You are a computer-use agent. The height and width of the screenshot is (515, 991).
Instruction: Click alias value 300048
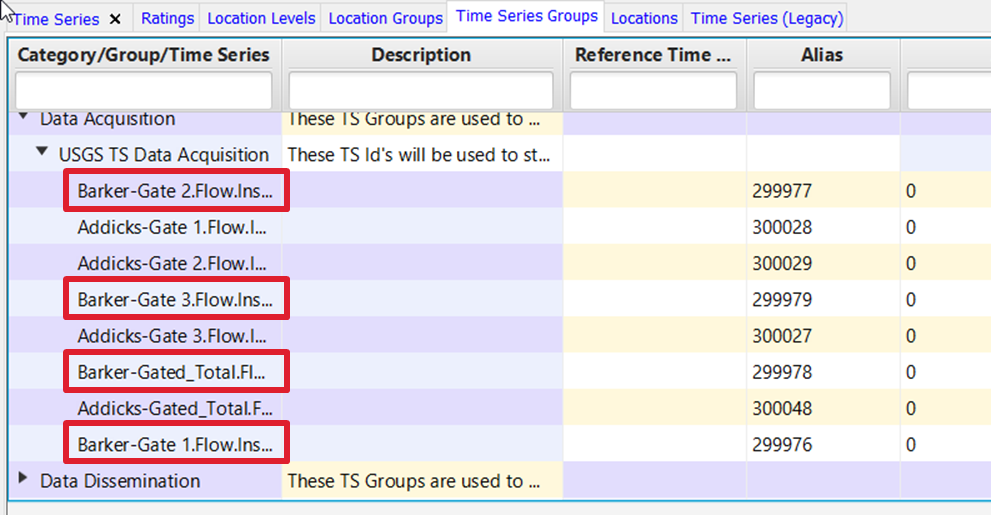(782, 409)
